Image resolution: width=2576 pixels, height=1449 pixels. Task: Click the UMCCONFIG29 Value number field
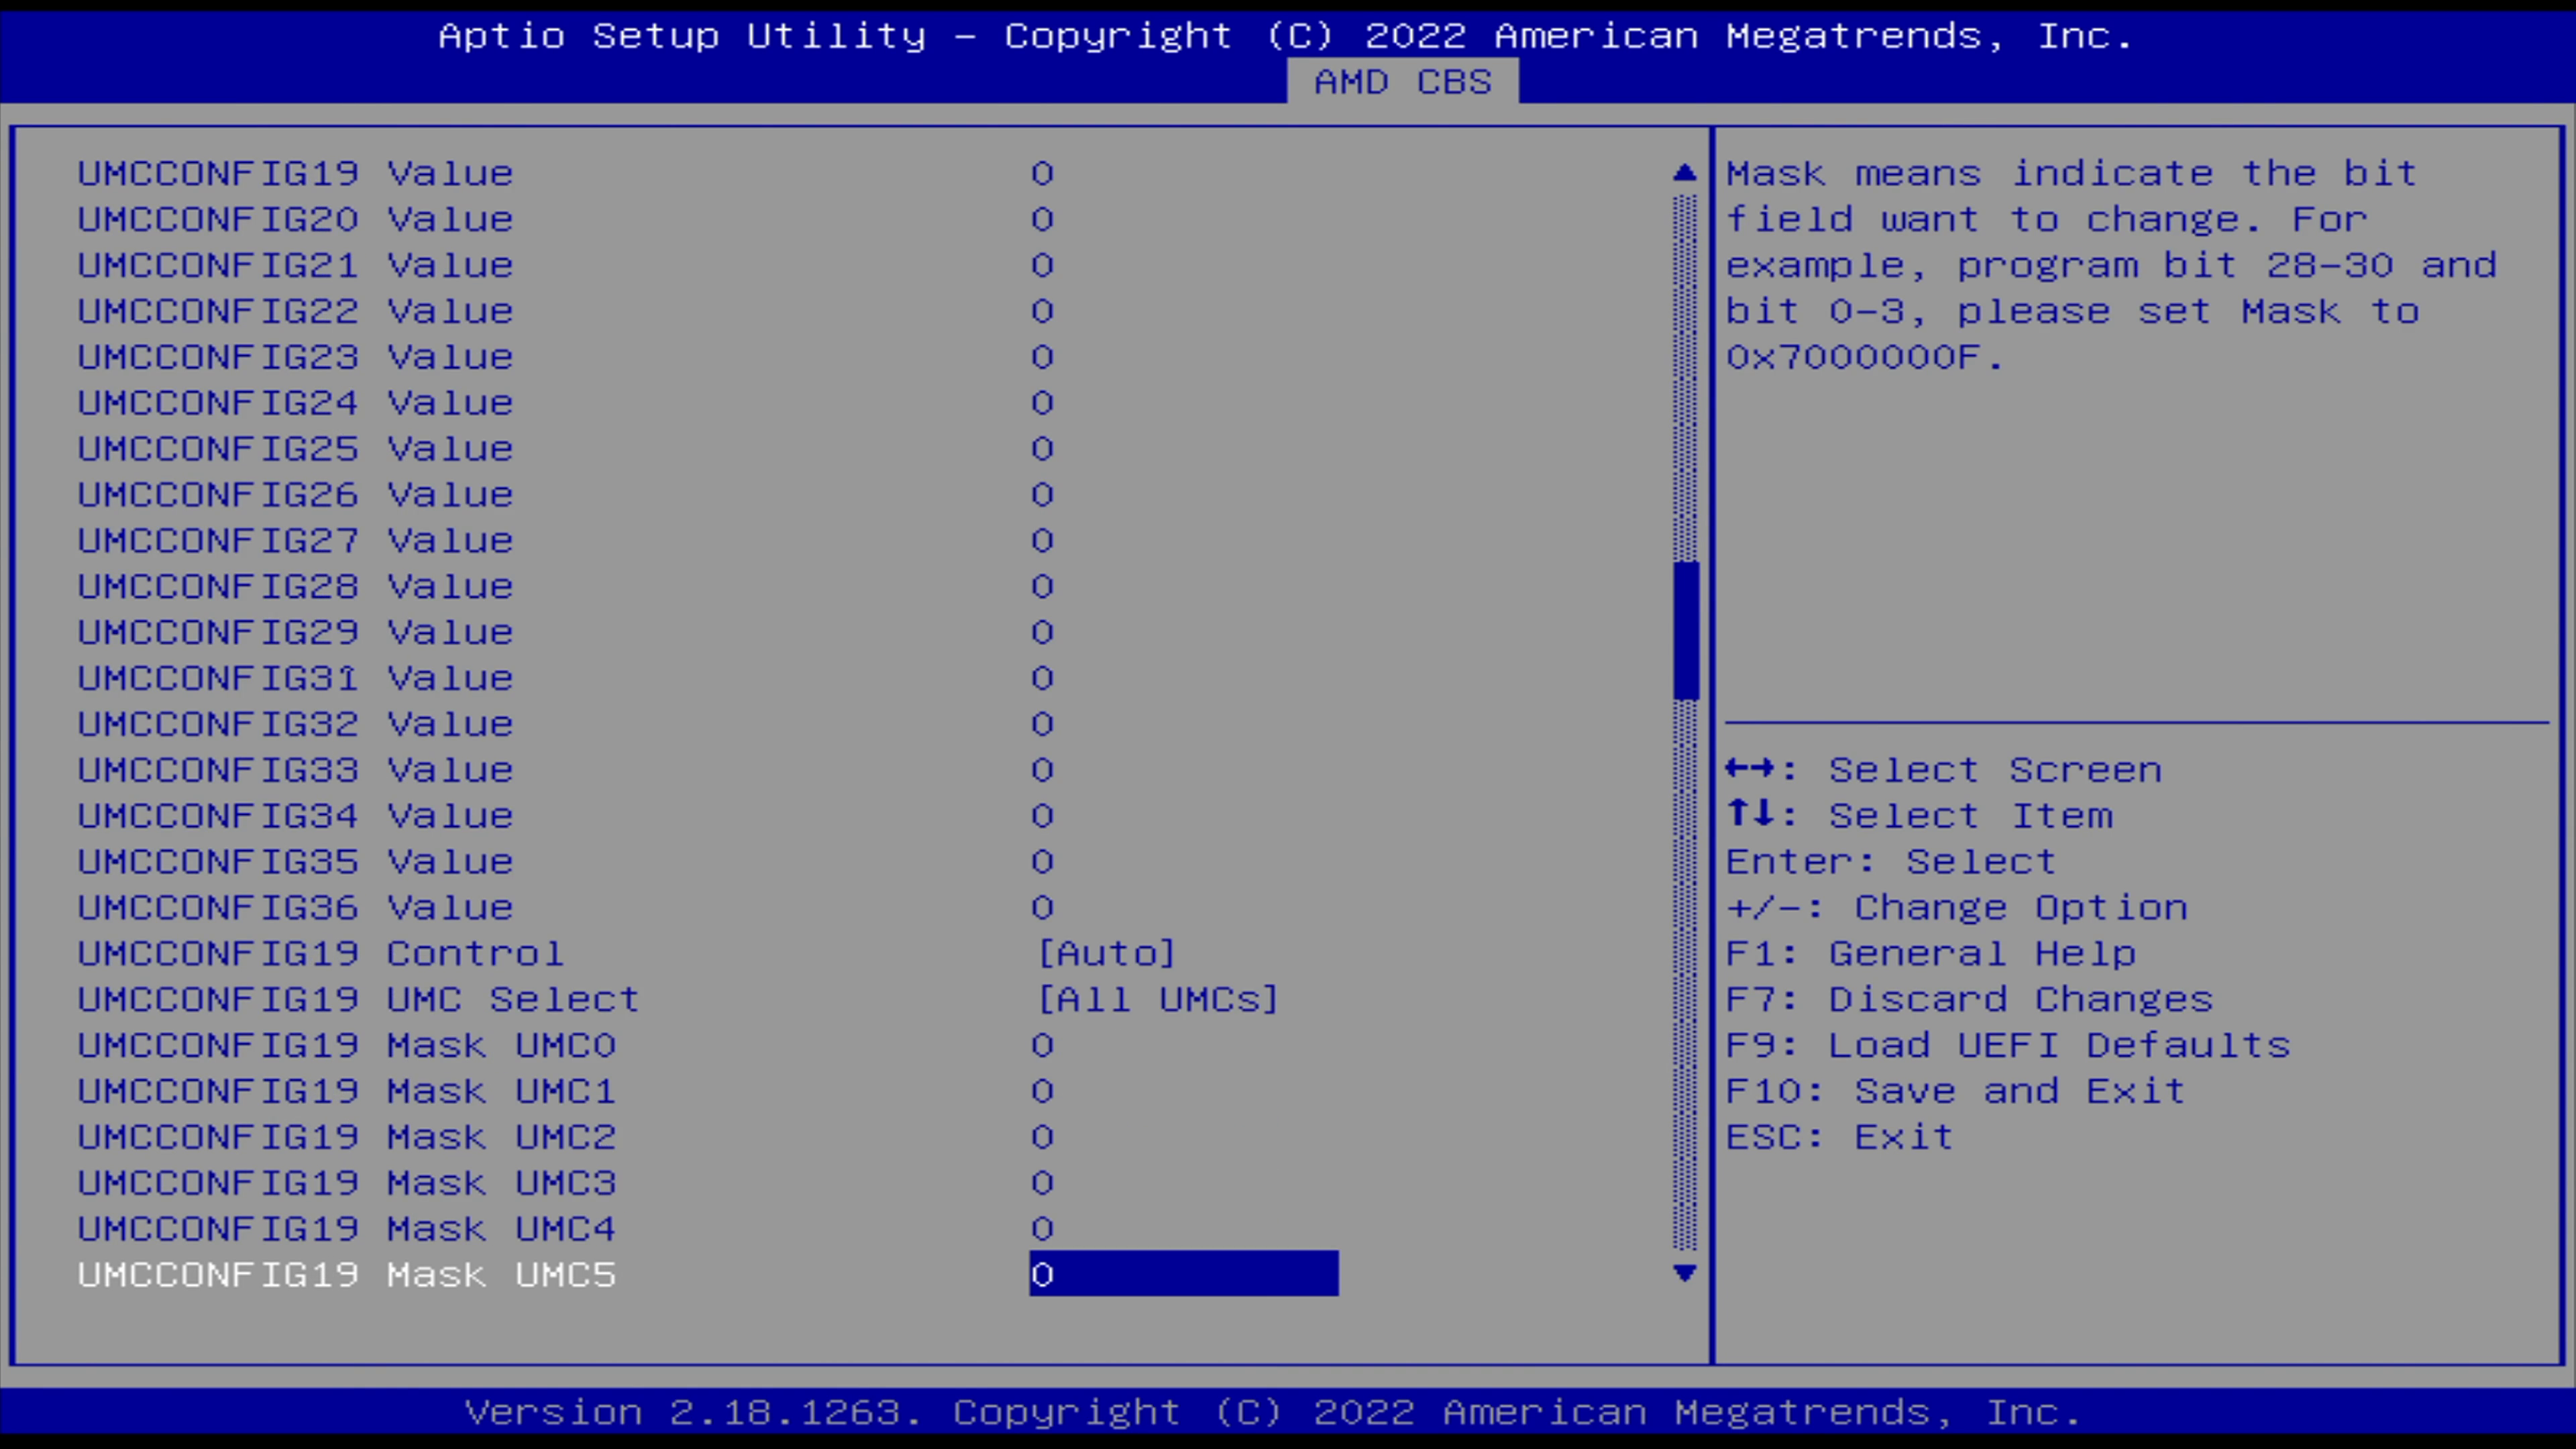coord(1042,632)
